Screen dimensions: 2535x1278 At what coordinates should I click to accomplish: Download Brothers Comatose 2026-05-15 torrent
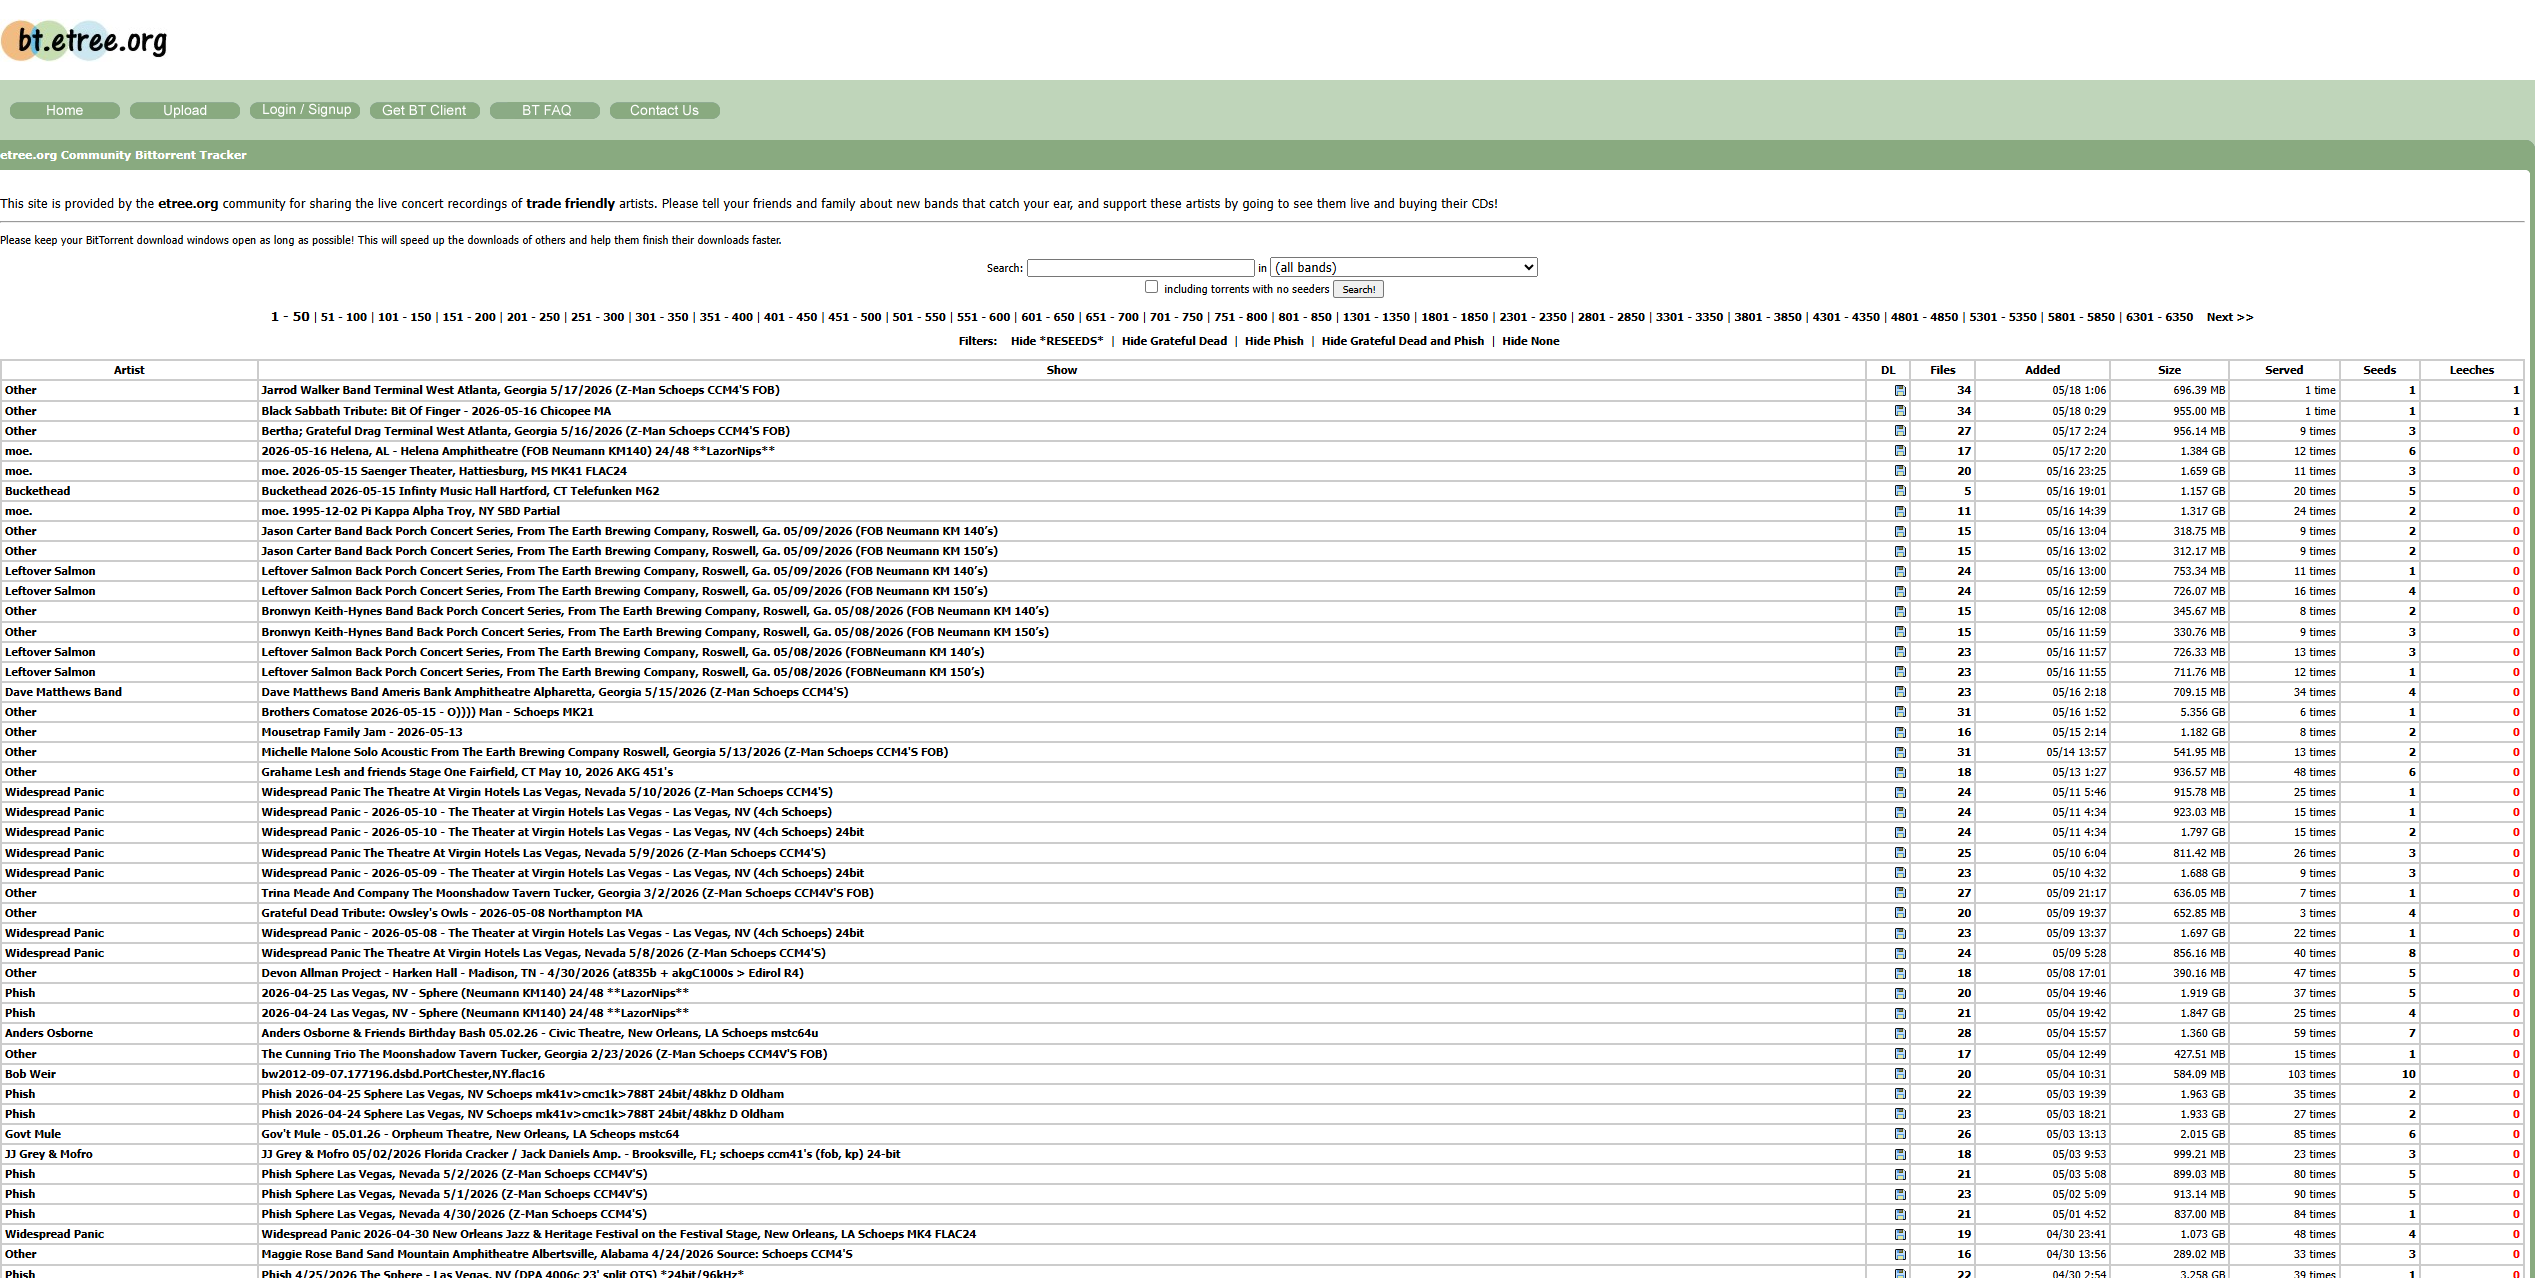[x=1900, y=712]
